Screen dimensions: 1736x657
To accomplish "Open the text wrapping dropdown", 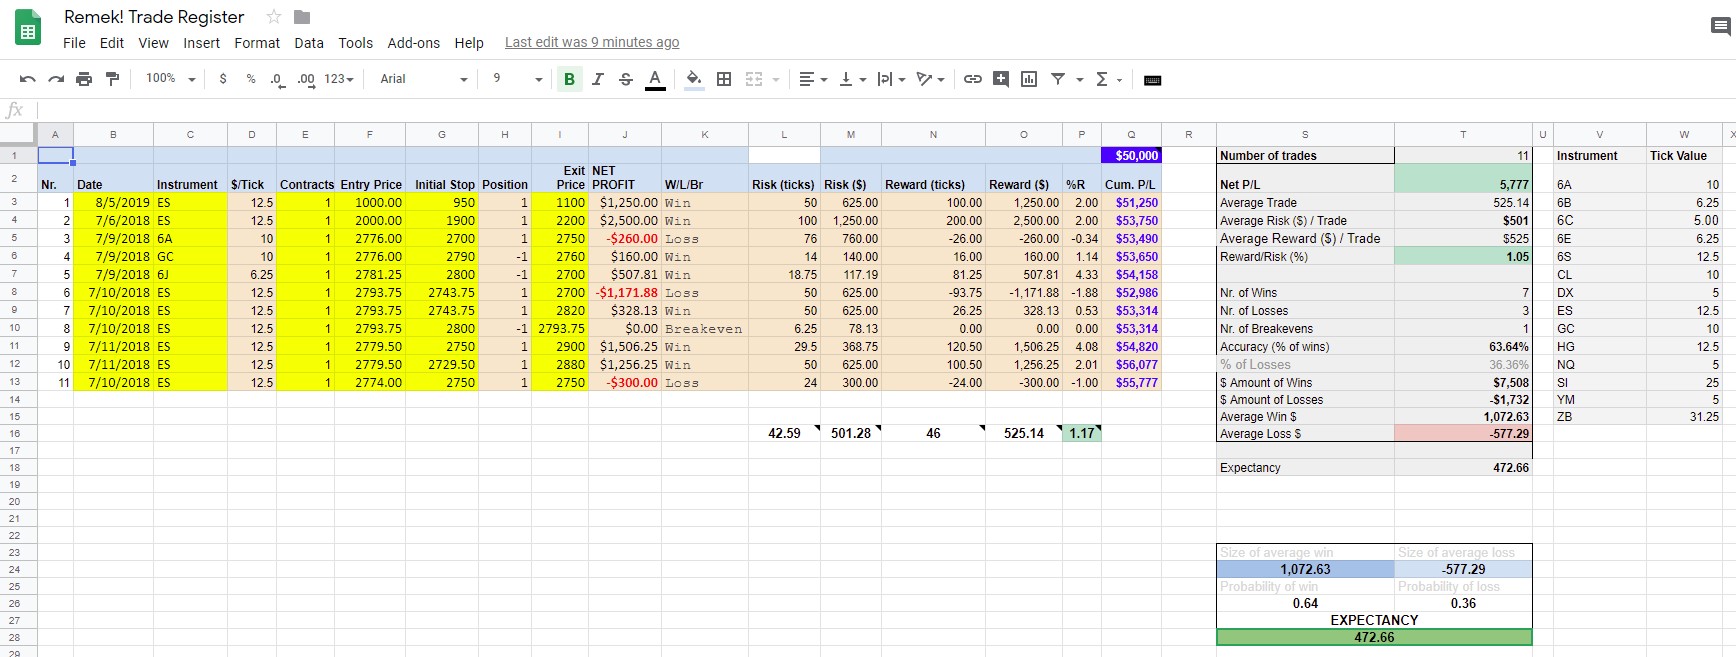I will (x=890, y=79).
